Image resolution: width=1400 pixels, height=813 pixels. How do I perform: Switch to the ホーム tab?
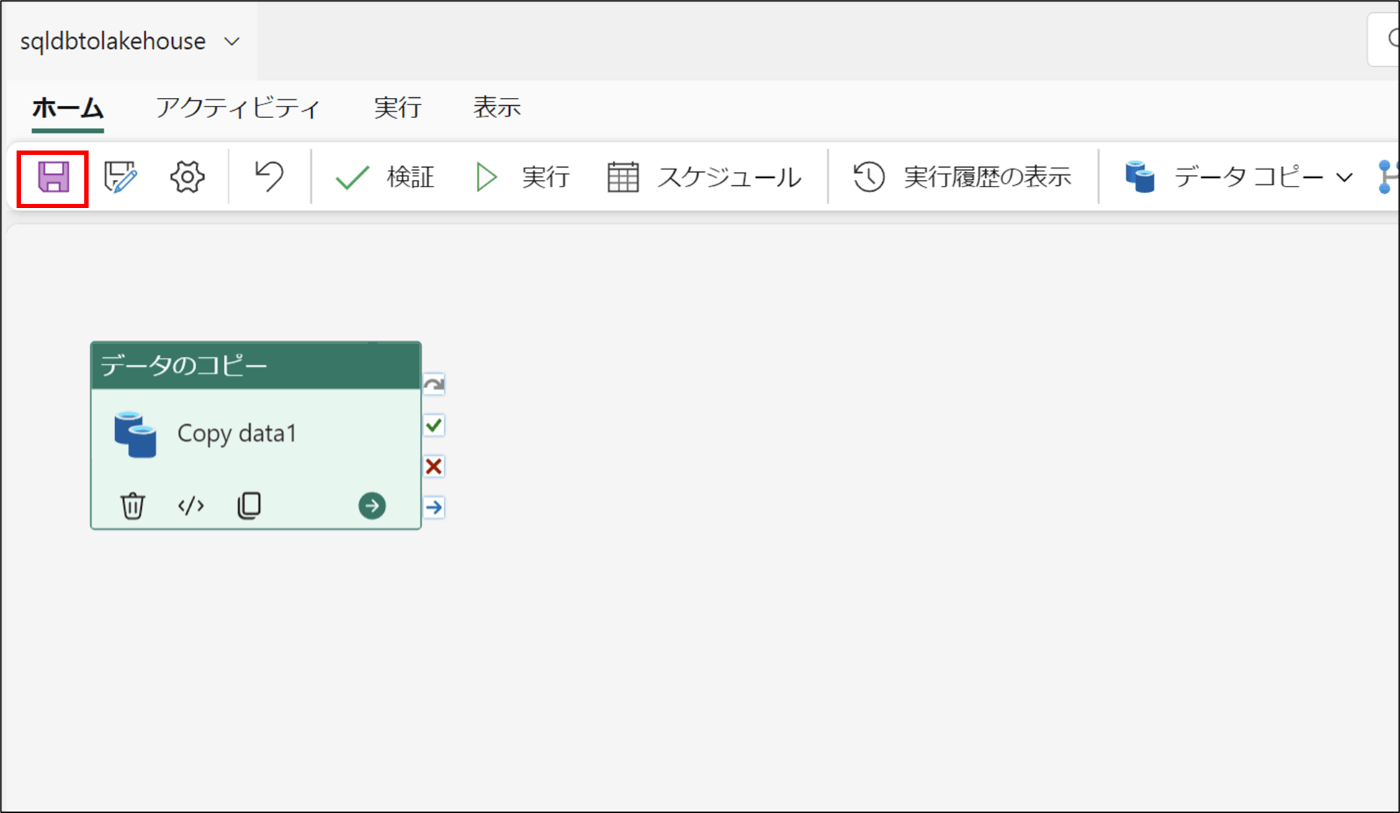coord(68,108)
